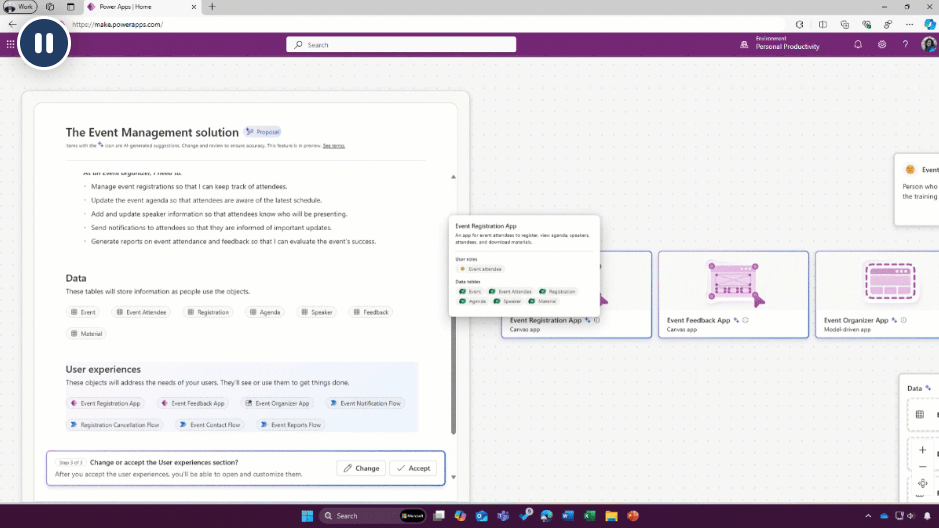939x530 pixels.
Task: Open browser essentials heart icon
Action: pos(866,25)
